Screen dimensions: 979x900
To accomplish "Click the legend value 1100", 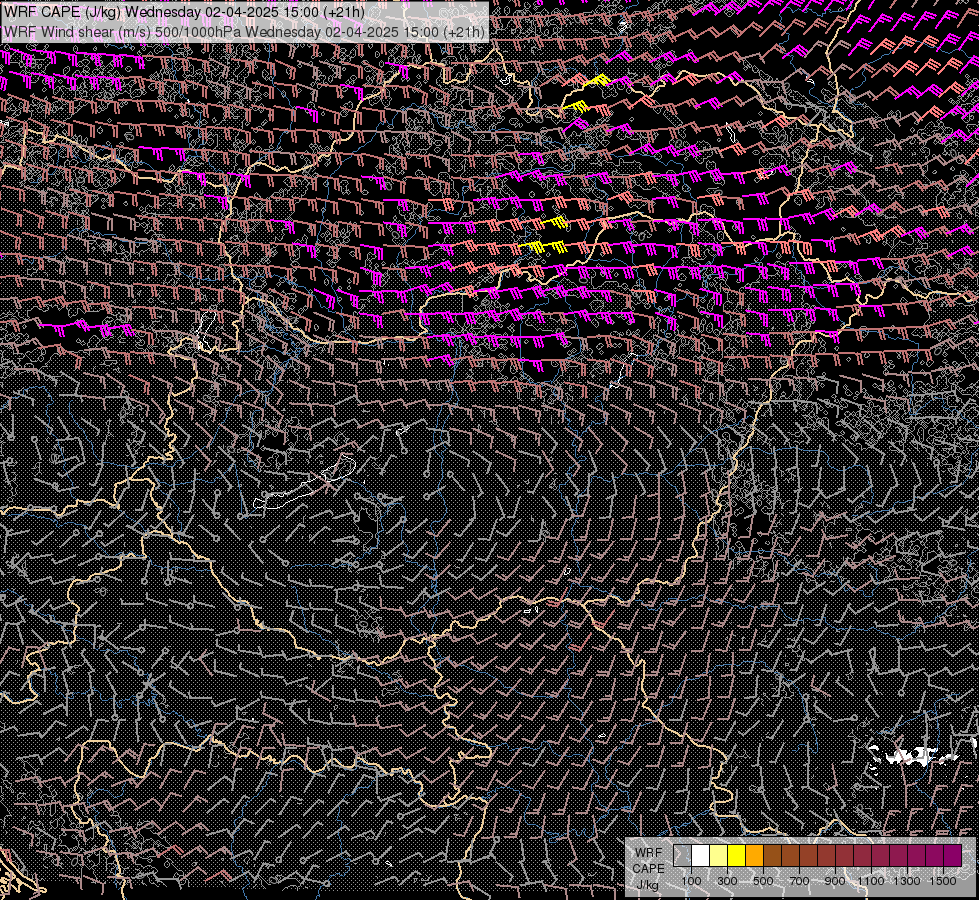I will click(x=871, y=881).
